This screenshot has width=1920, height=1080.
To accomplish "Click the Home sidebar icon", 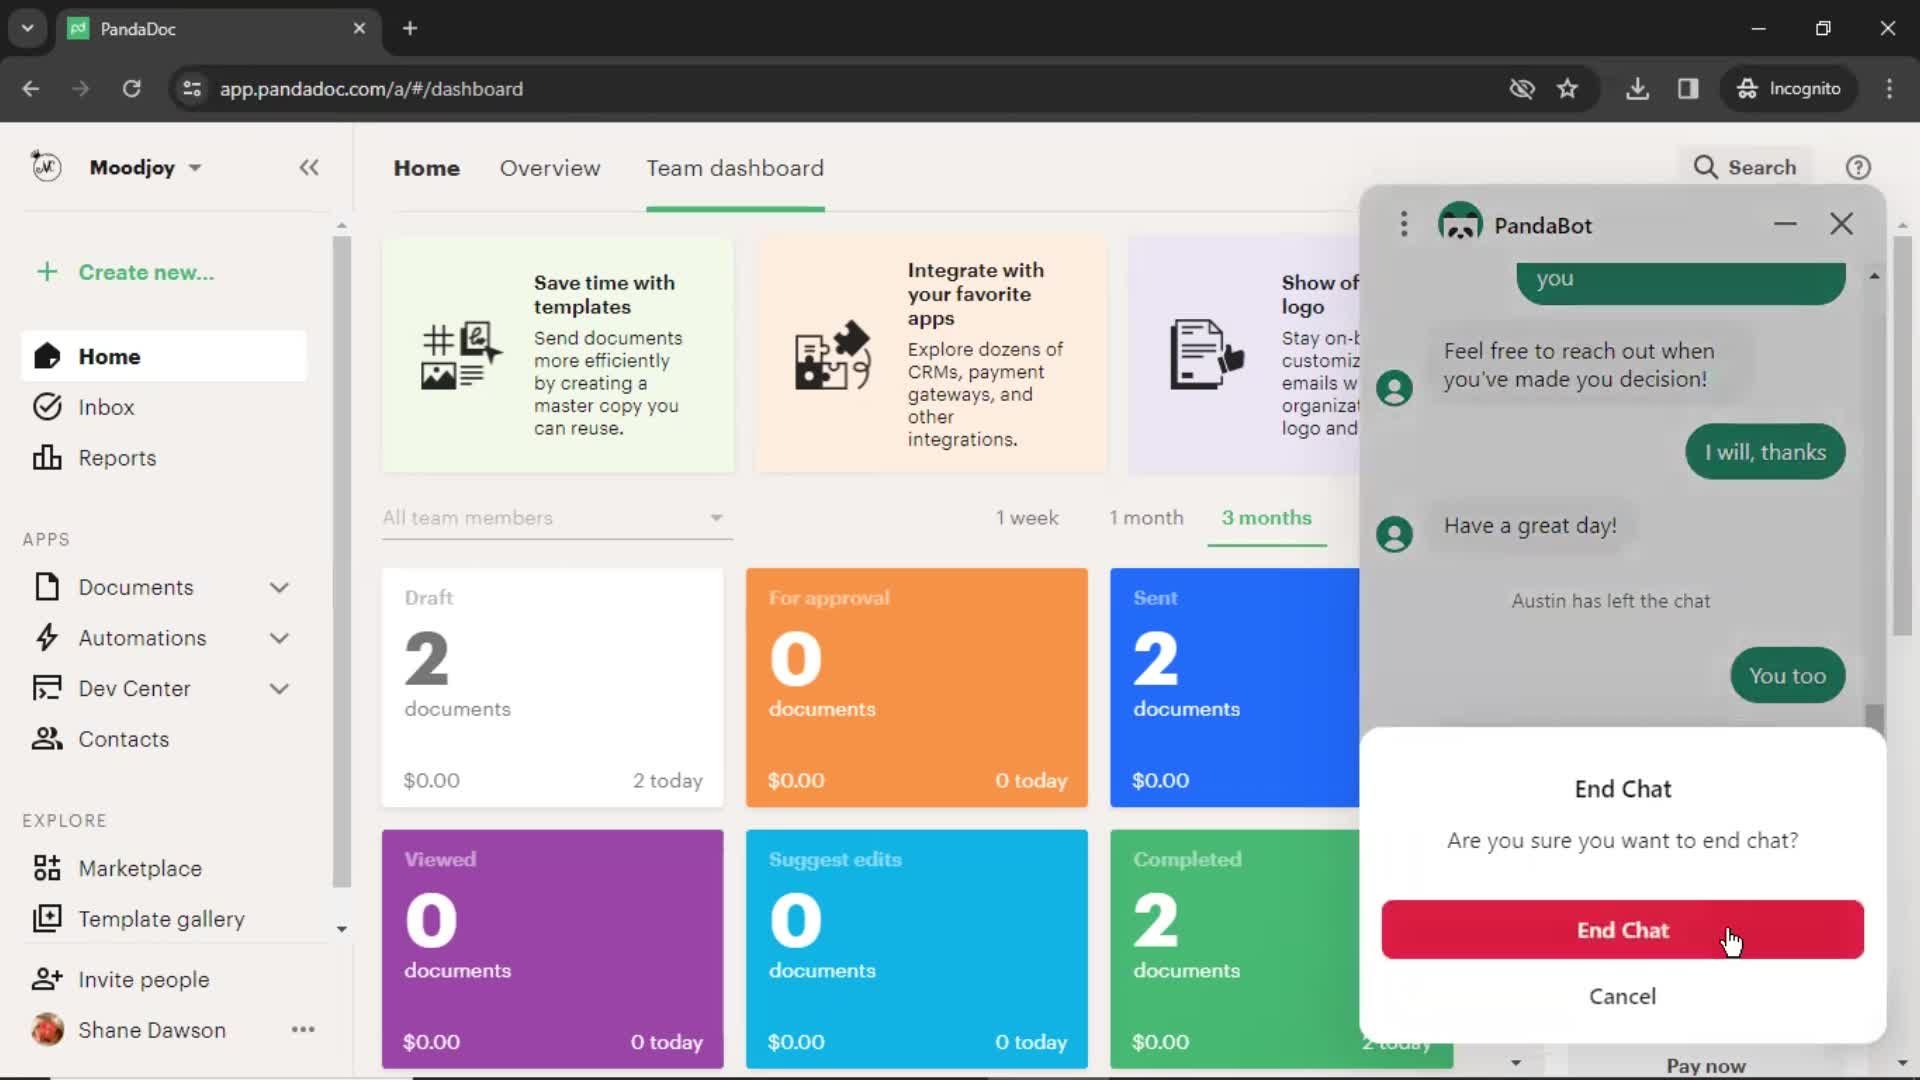I will (x=47, y=356).
